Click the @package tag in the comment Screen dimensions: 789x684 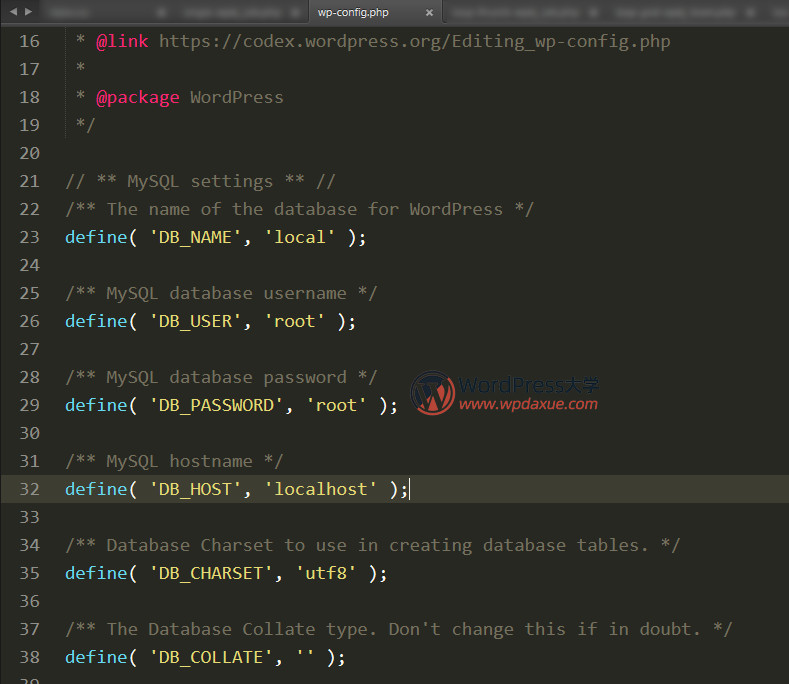[x=137, y=97]
